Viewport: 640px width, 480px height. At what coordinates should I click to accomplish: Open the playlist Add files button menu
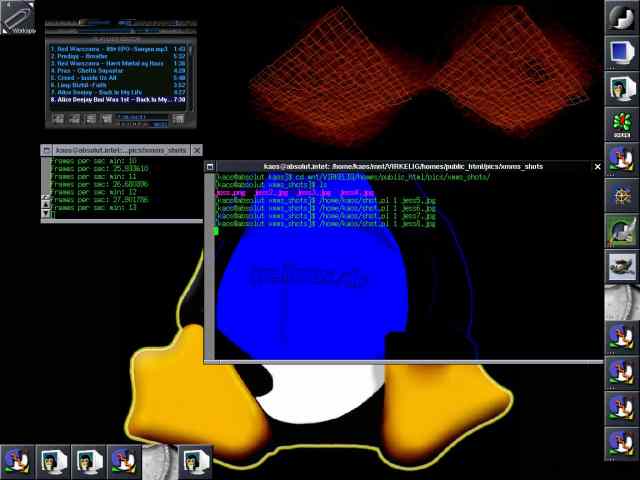tap(58, 119)
